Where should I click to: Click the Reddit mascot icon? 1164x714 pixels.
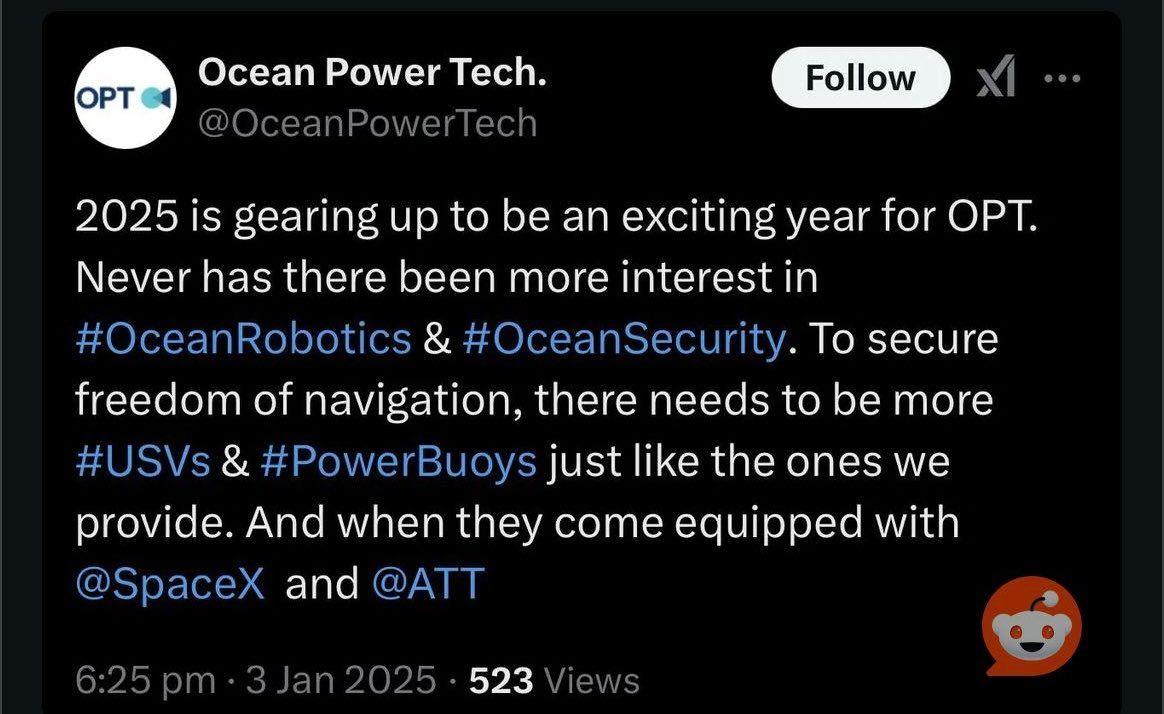pyautogui.click(x=1032, y=627)
